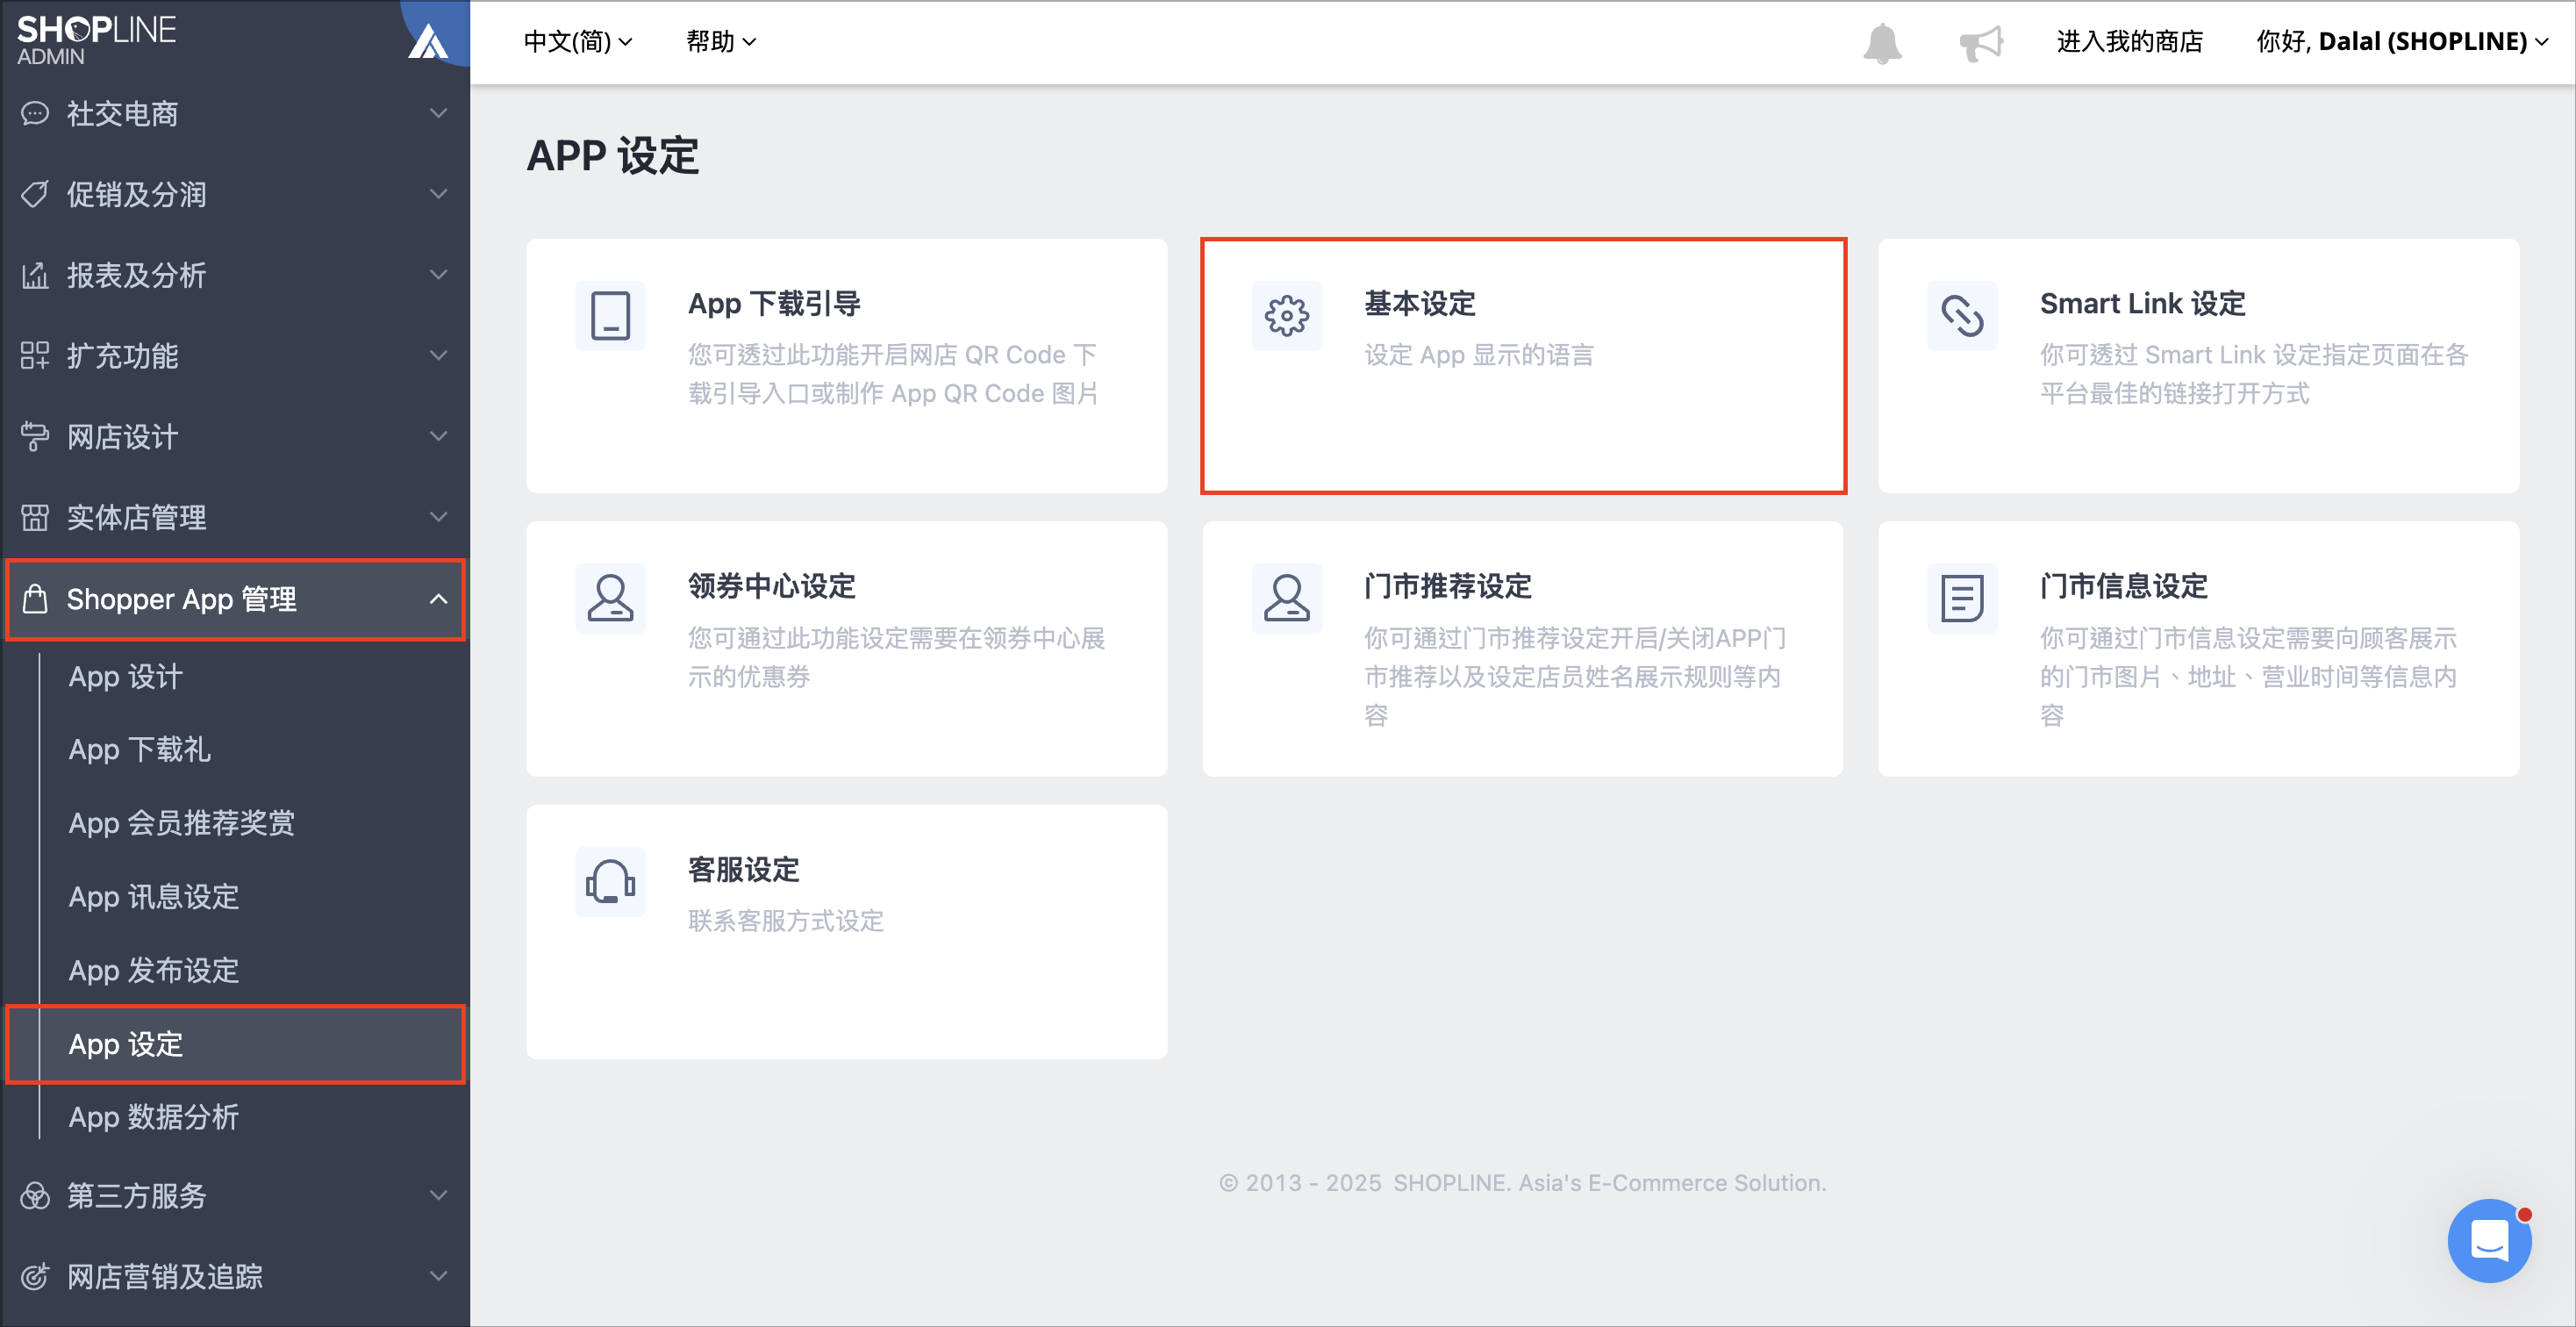Image resolution: width=2576 pixels, height=1327 pixels.
Task: Click 进入我的商店 link
Action: pos(2130,42)
